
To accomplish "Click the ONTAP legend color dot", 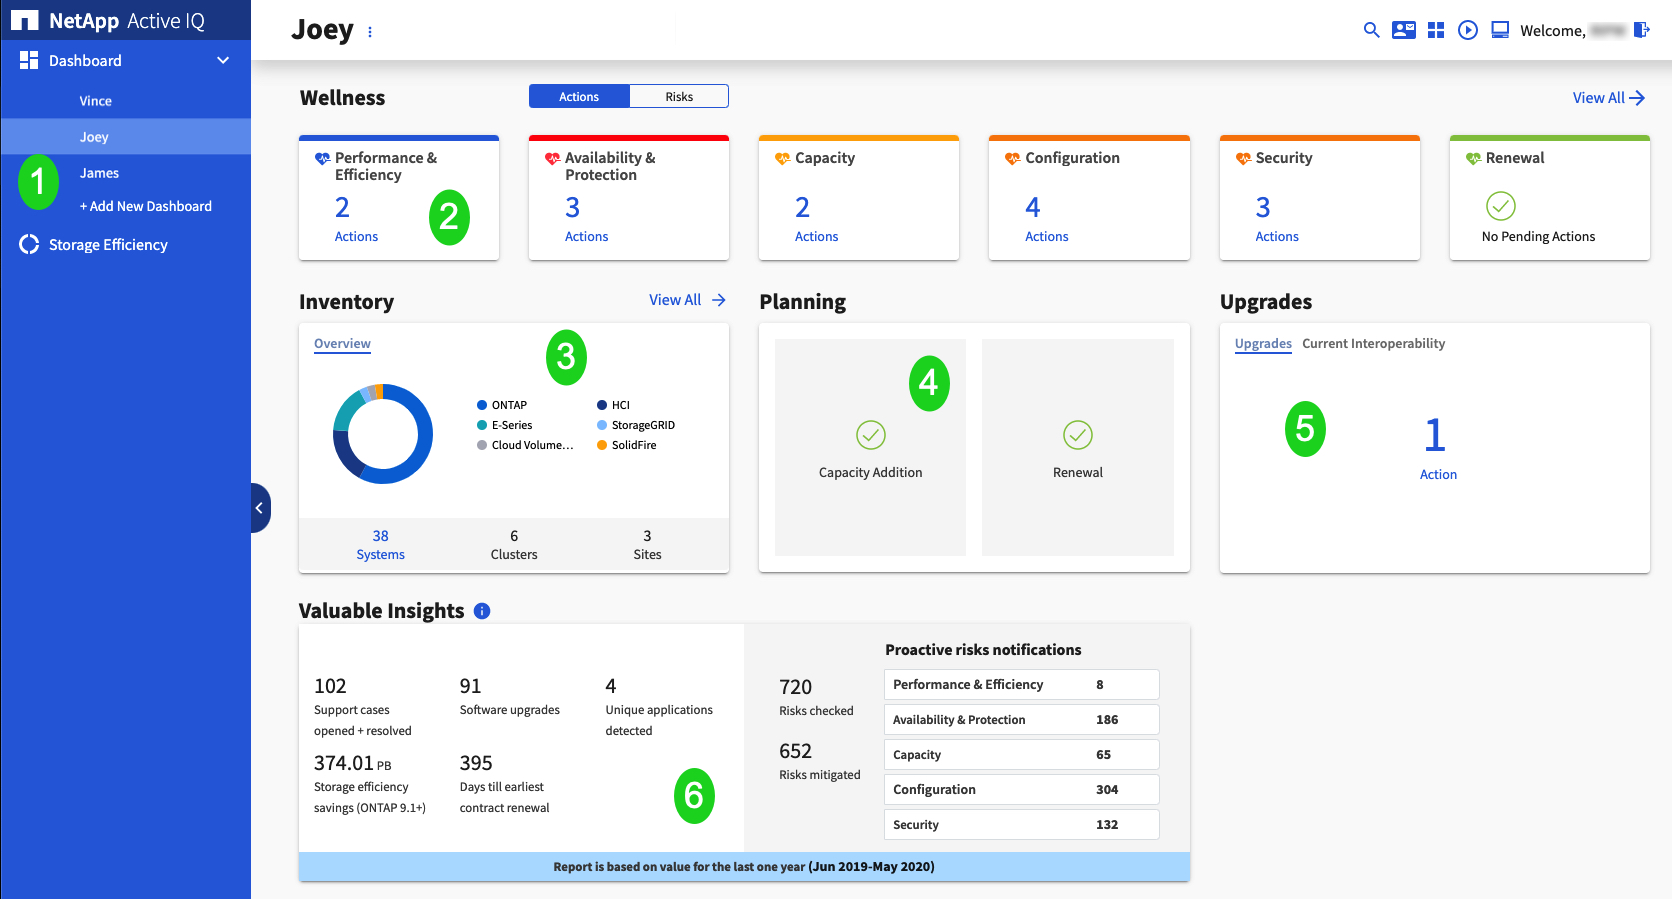I will click(x=482, y=405).
